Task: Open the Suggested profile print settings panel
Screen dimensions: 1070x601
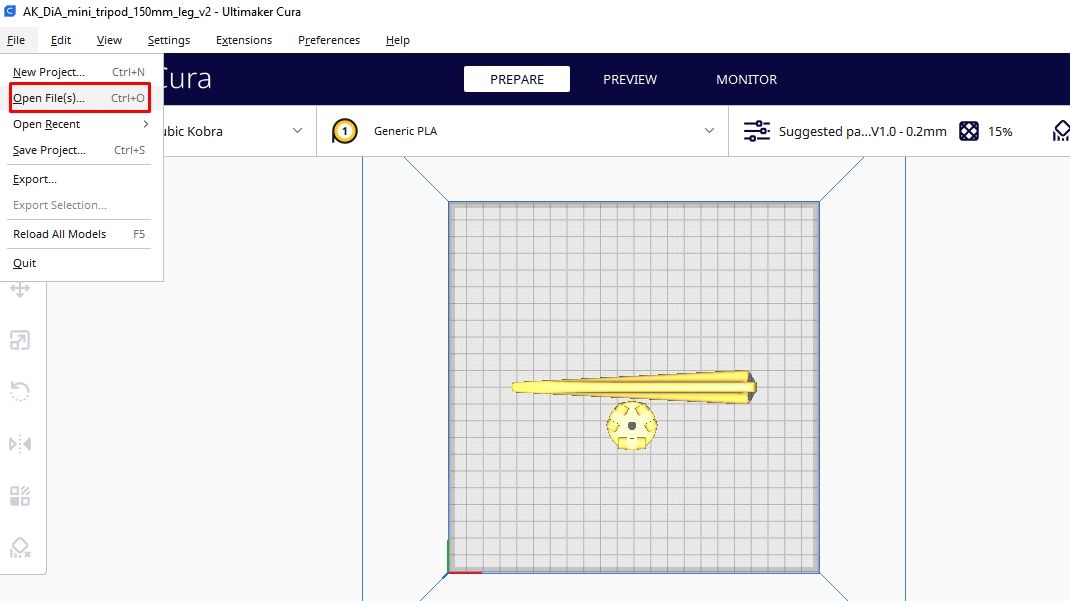Action: coord(863,131)
